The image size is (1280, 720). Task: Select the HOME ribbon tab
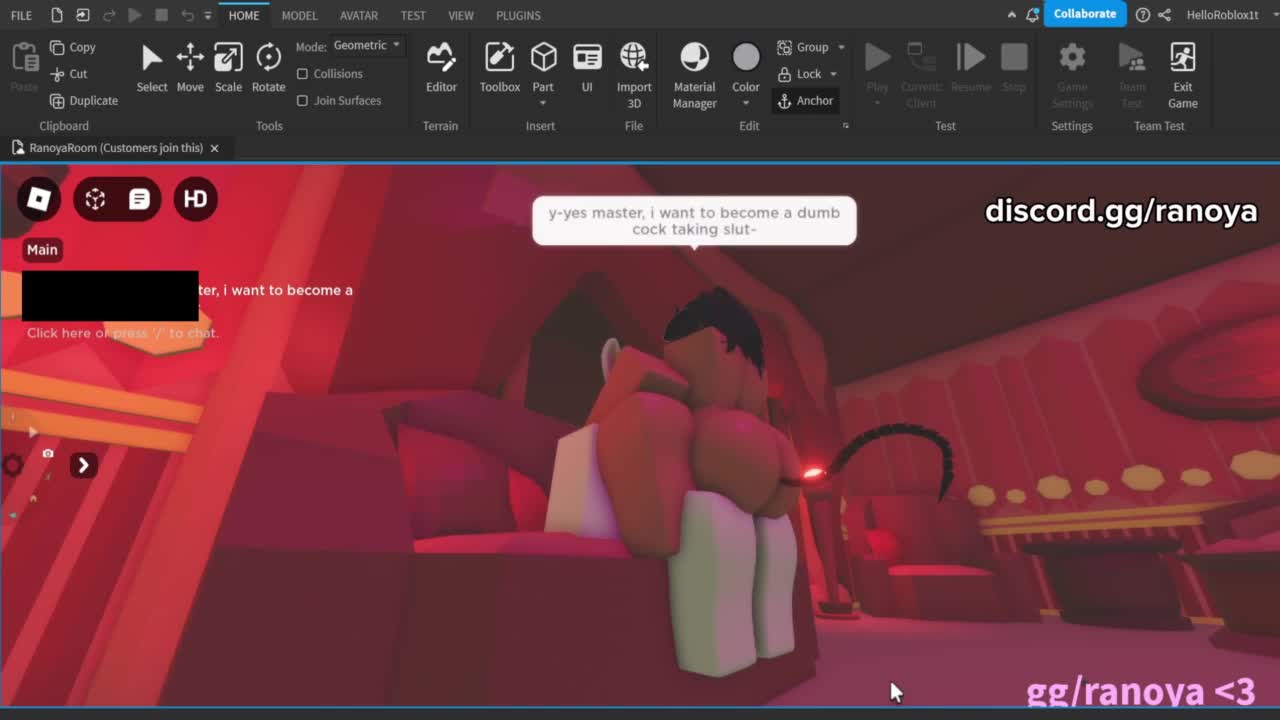point(244,15)
